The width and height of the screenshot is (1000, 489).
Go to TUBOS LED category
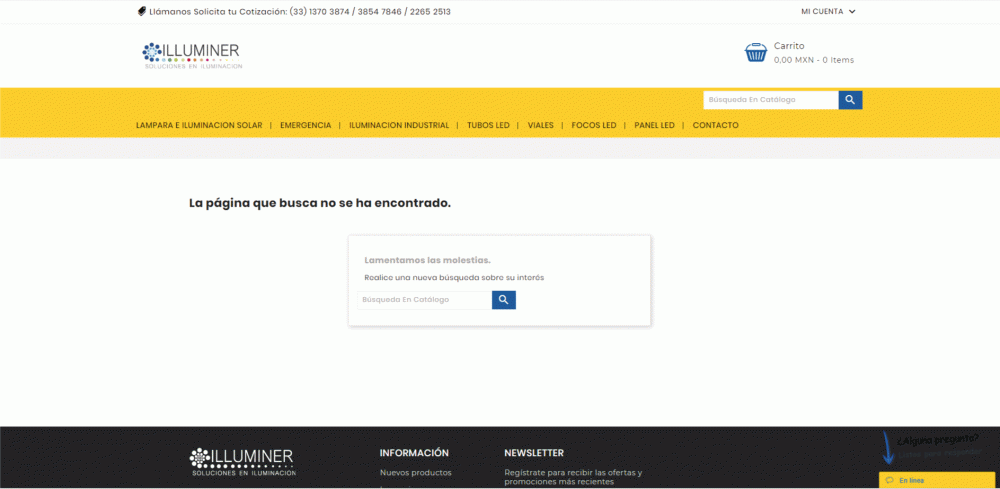[x=488, y=126]
